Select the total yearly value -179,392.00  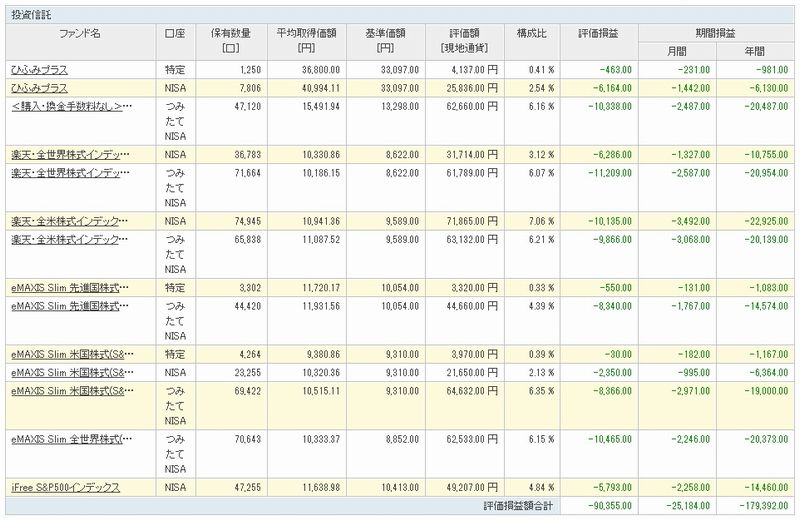pyautogui.click(x=763, y=506)
